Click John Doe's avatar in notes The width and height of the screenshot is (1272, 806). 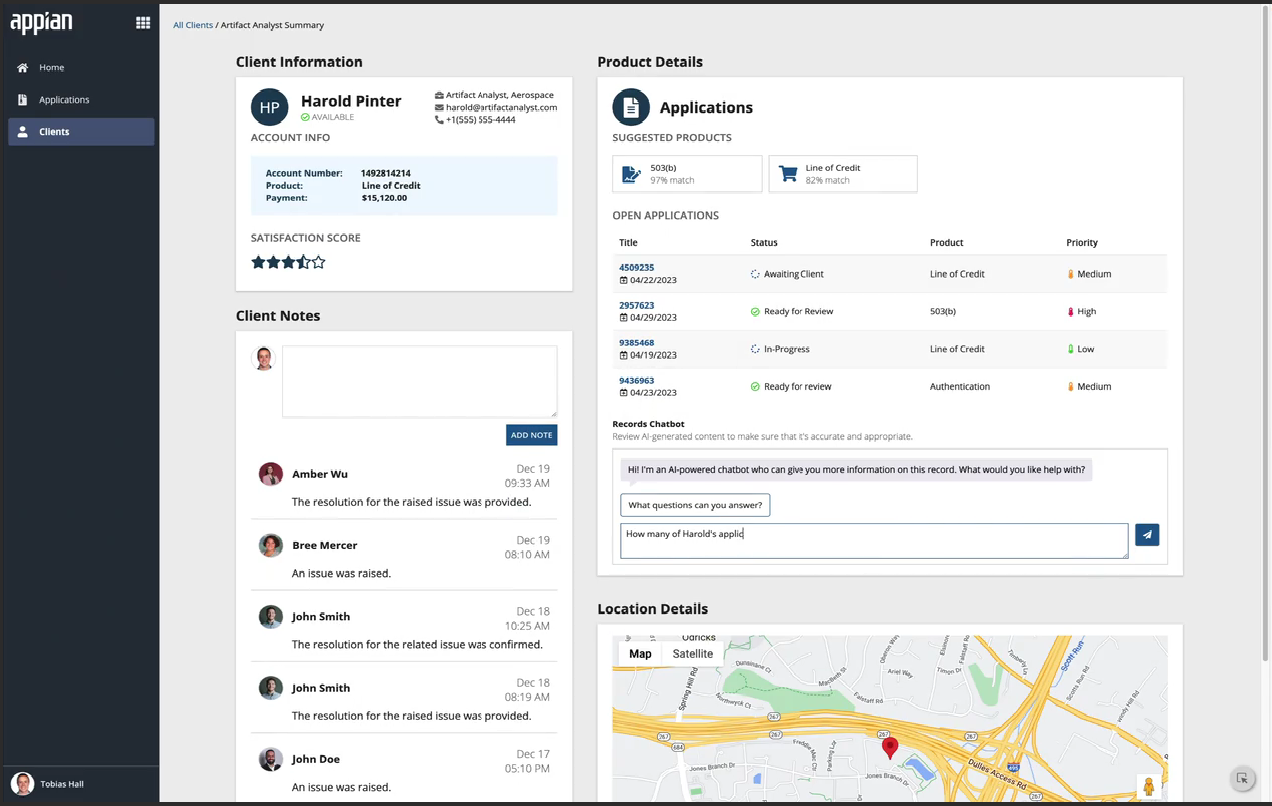coord(270,759)
